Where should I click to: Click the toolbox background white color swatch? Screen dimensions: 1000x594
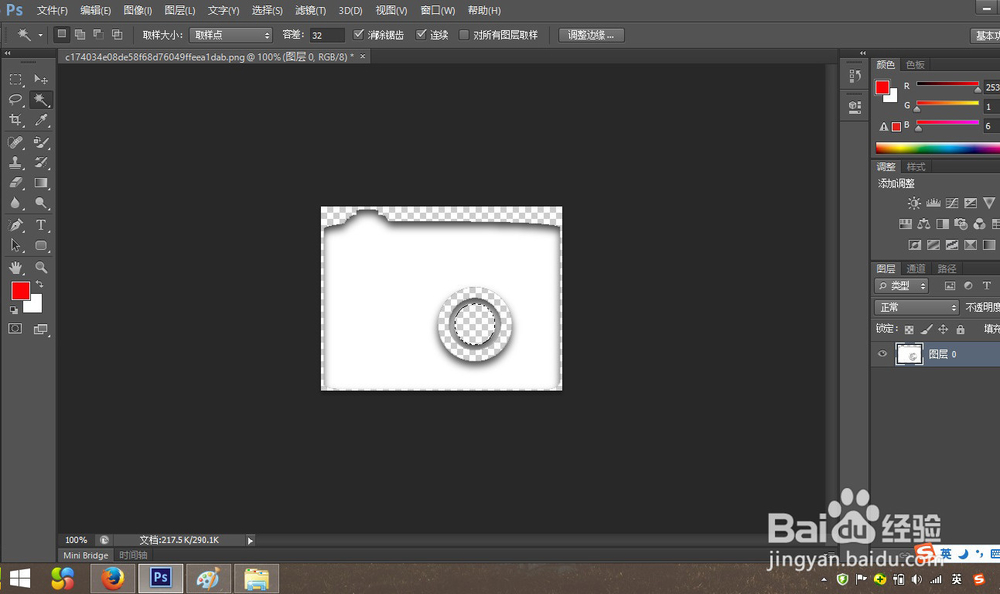click(x=35, y=306)
